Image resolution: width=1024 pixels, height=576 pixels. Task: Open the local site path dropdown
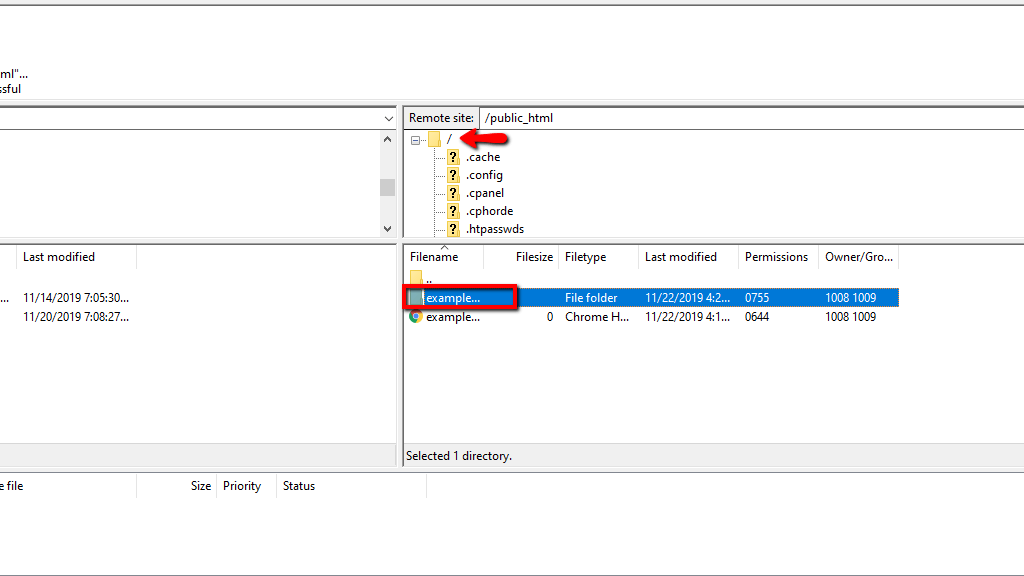389,118
